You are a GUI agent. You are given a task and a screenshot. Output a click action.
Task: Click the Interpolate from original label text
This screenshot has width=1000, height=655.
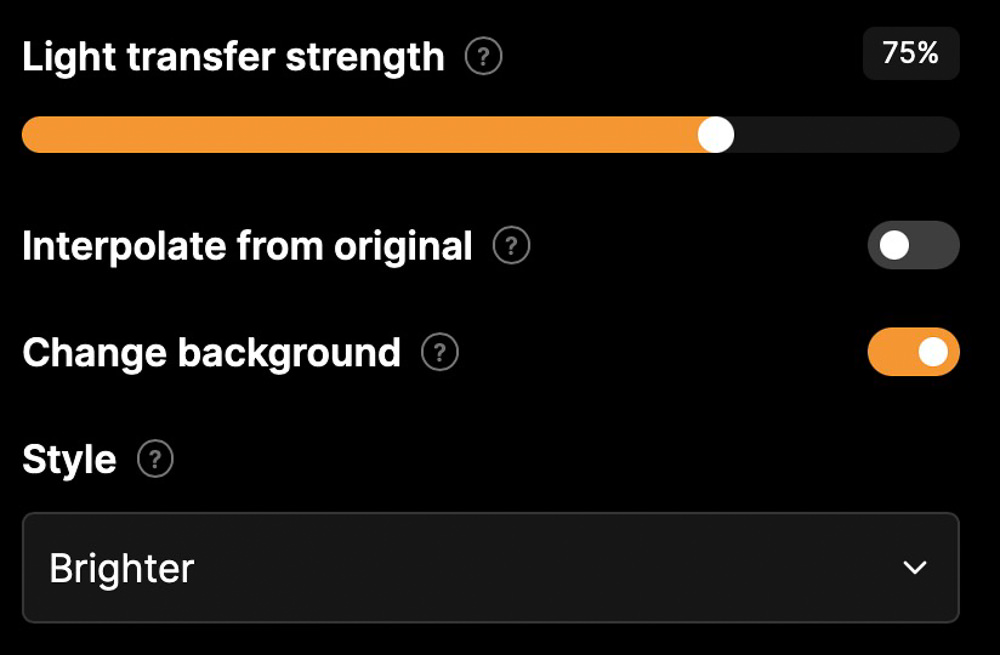click(247, 246)
